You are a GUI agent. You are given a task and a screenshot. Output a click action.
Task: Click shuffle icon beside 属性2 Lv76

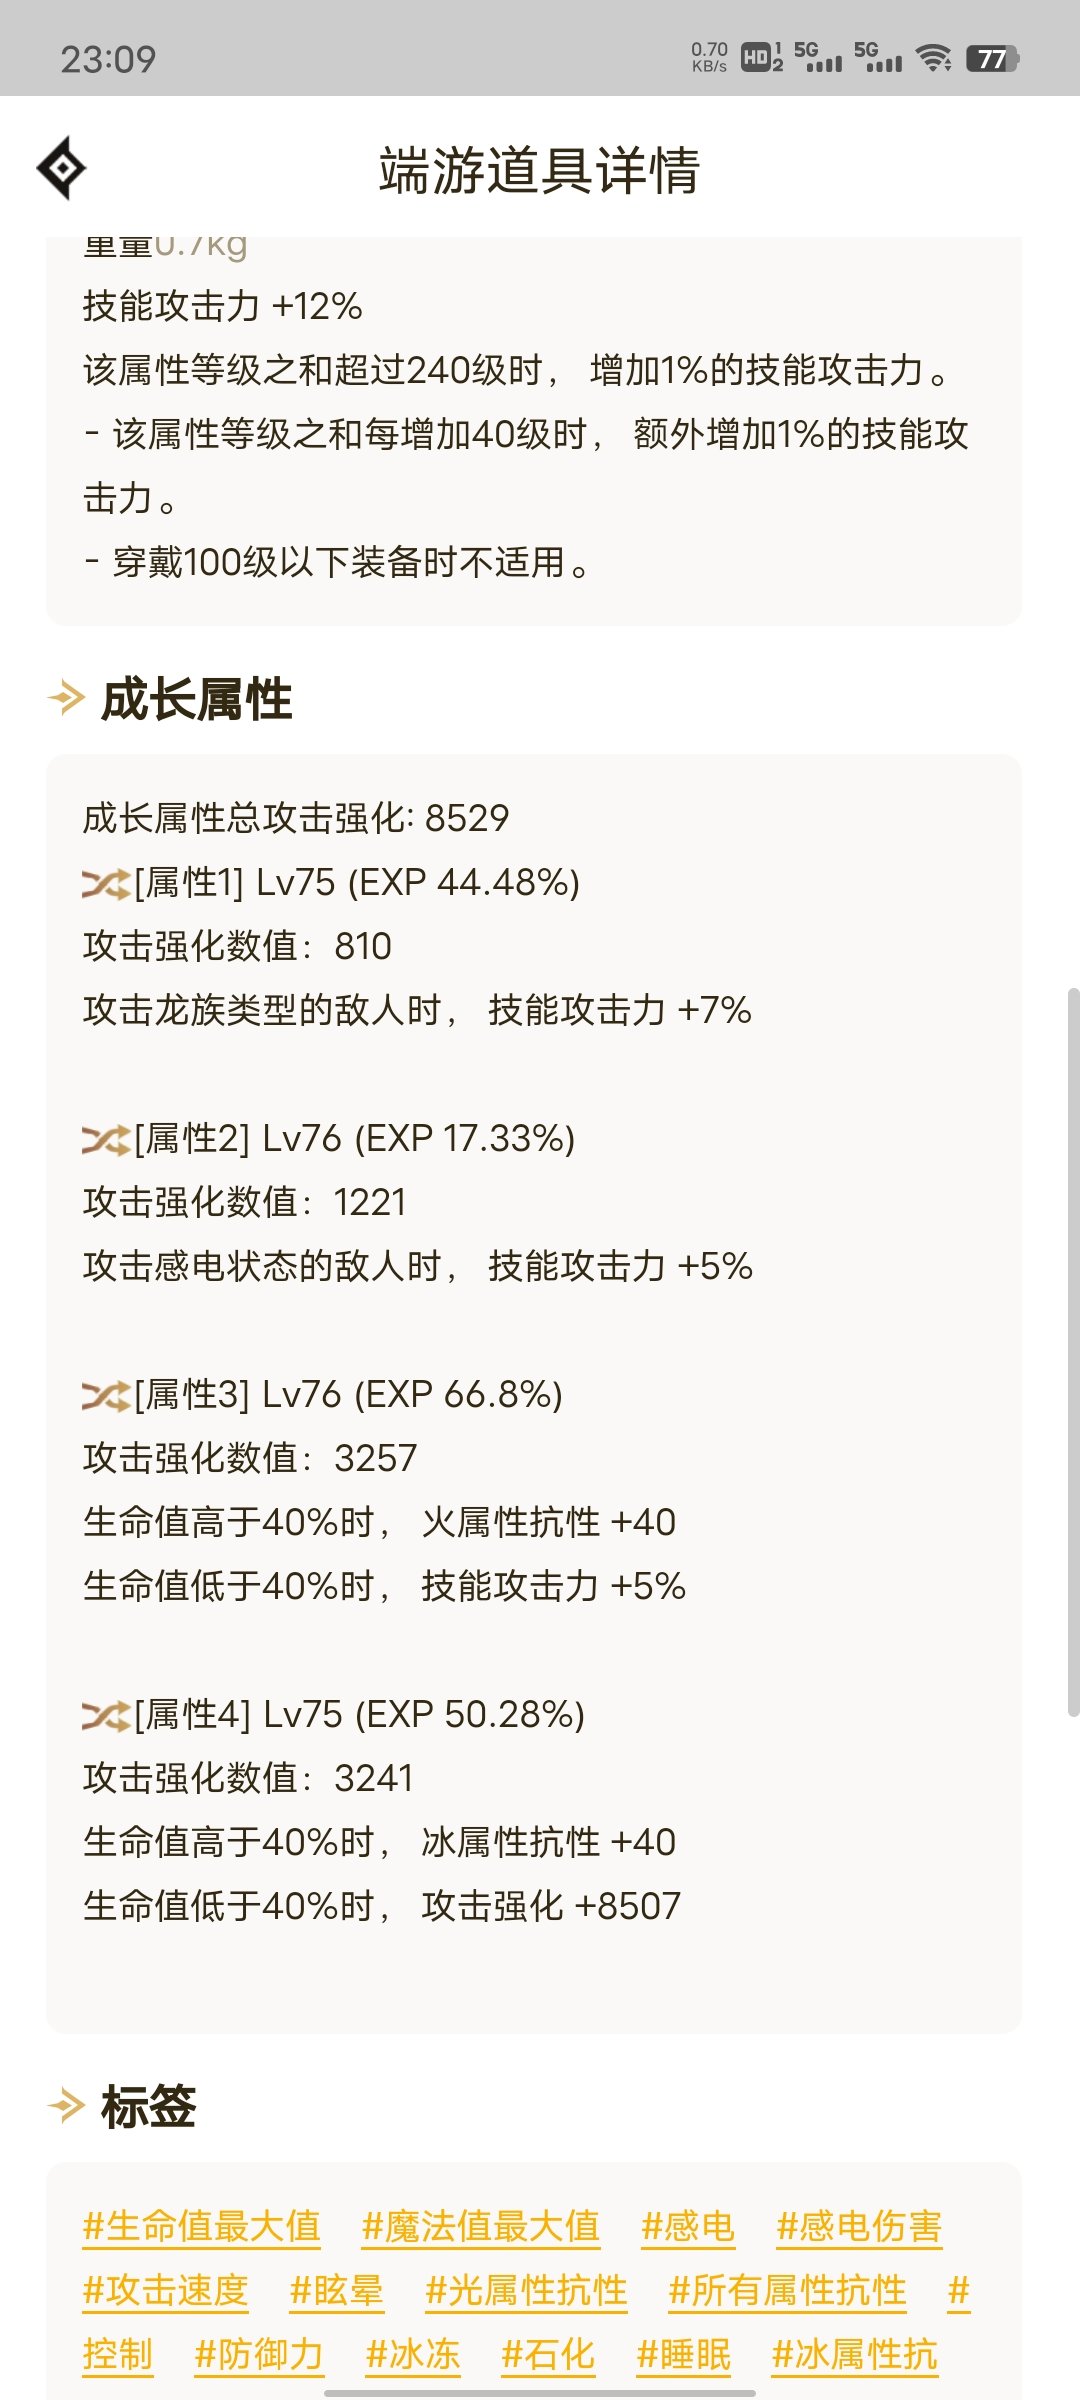106,1140
